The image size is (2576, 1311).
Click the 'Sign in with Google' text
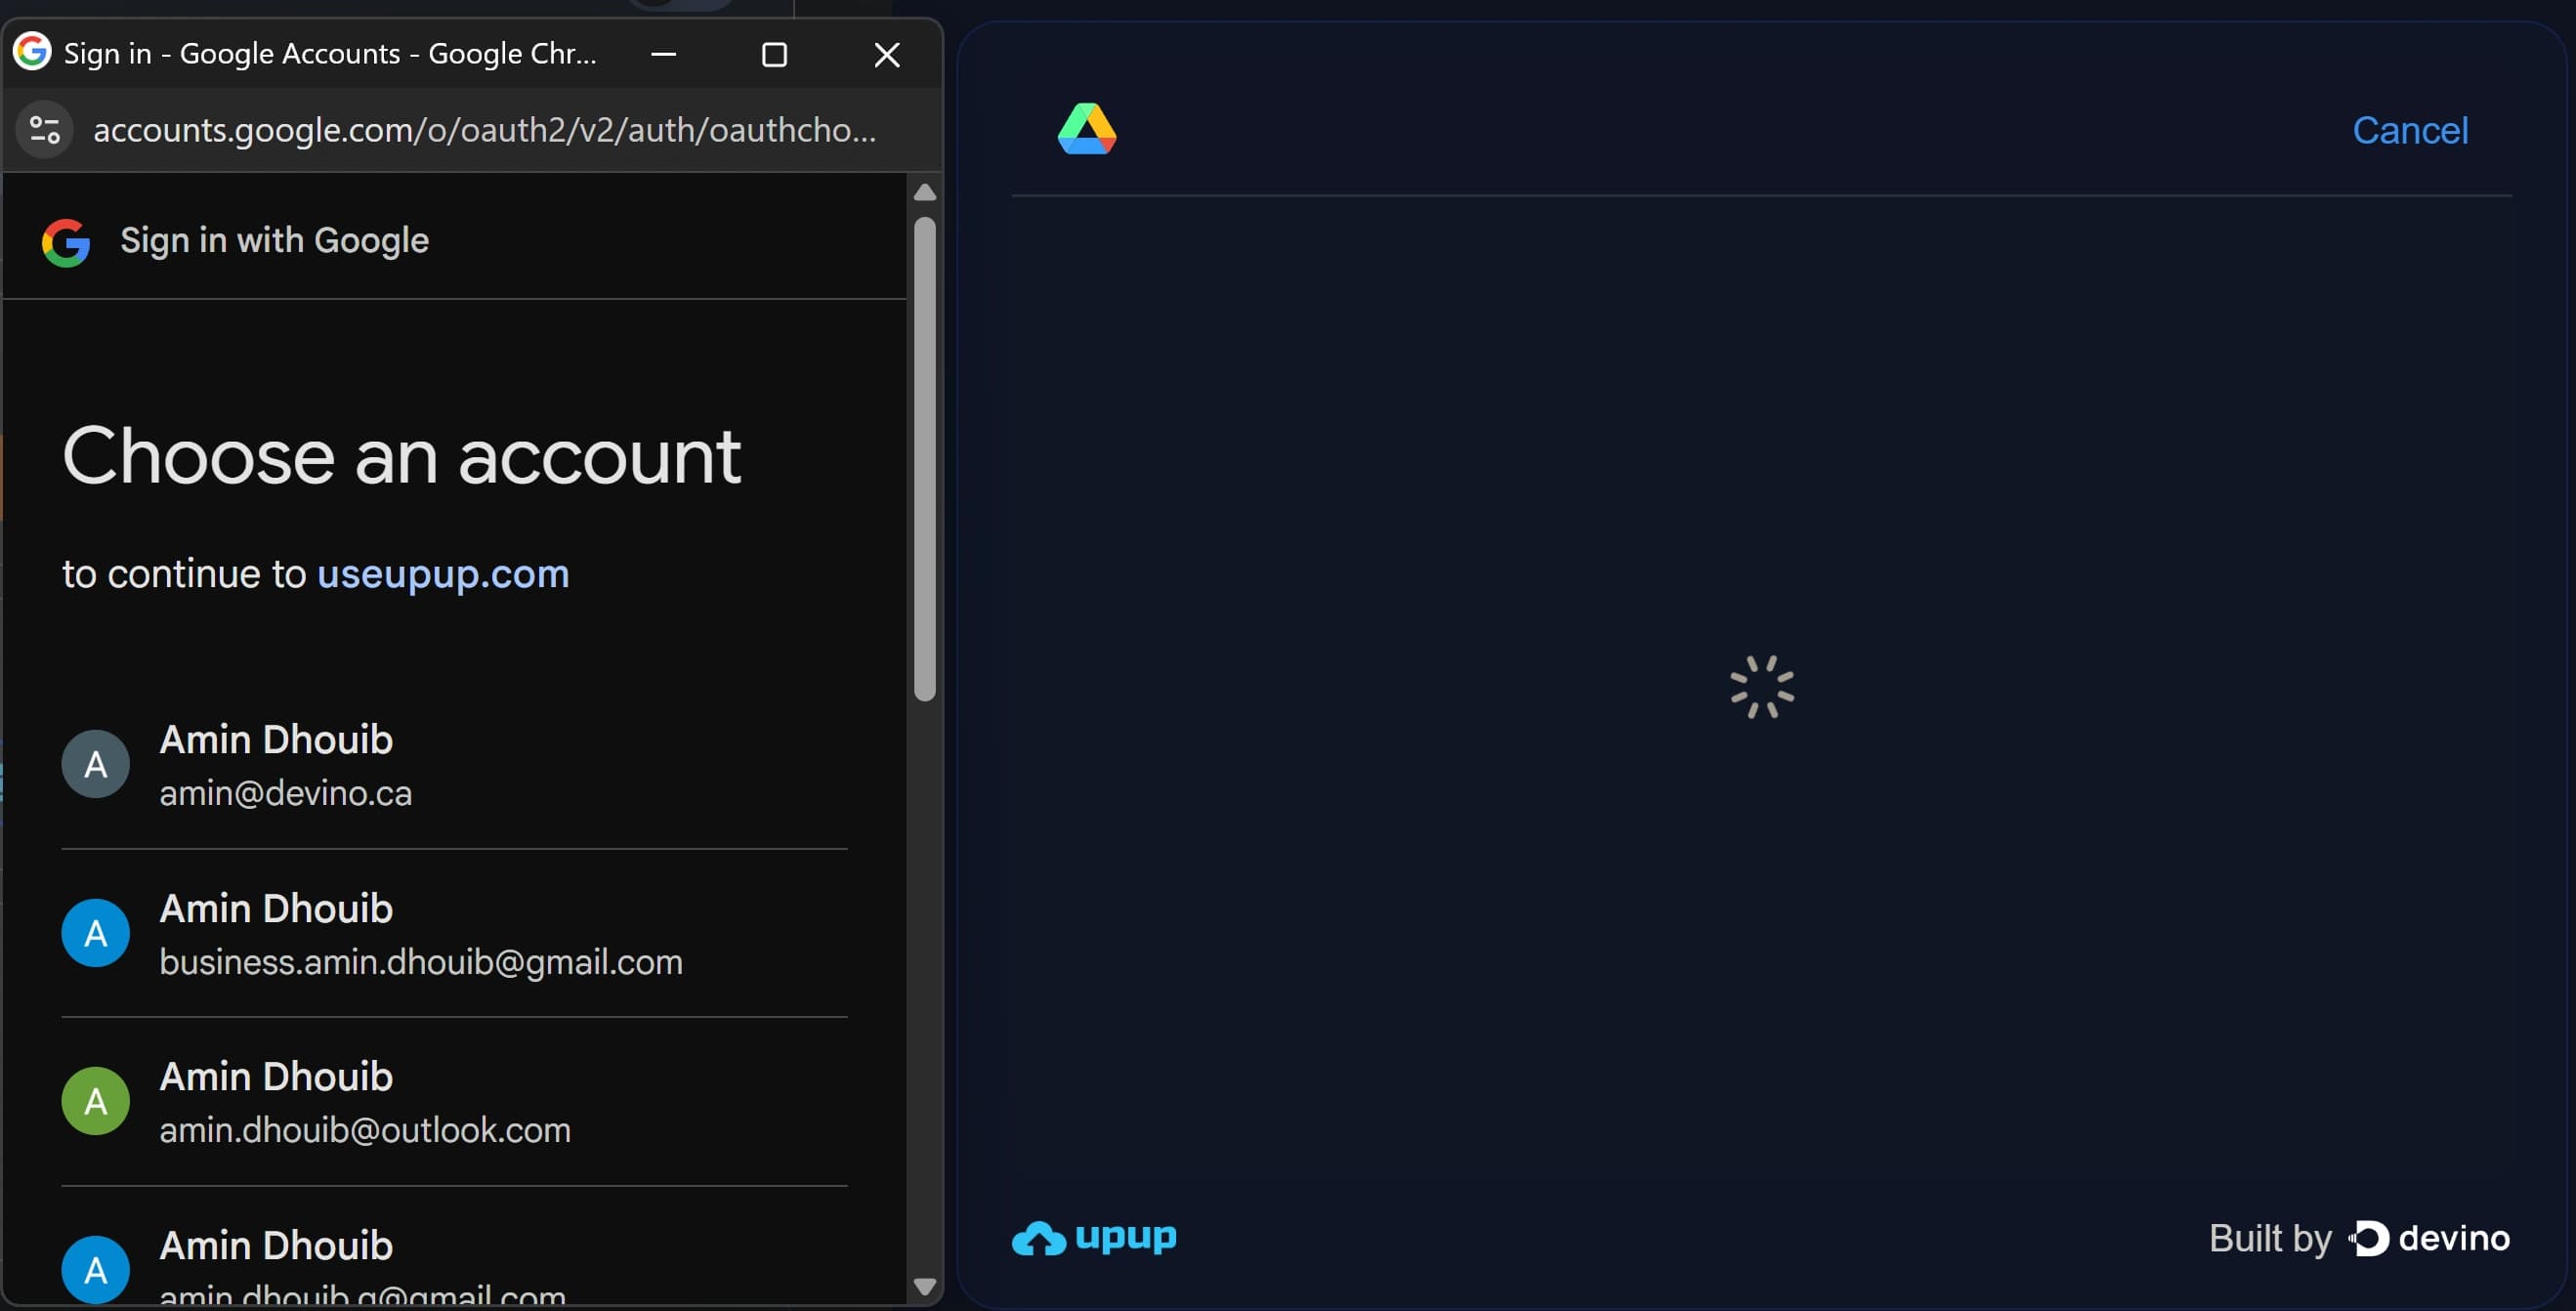[274, 241]
